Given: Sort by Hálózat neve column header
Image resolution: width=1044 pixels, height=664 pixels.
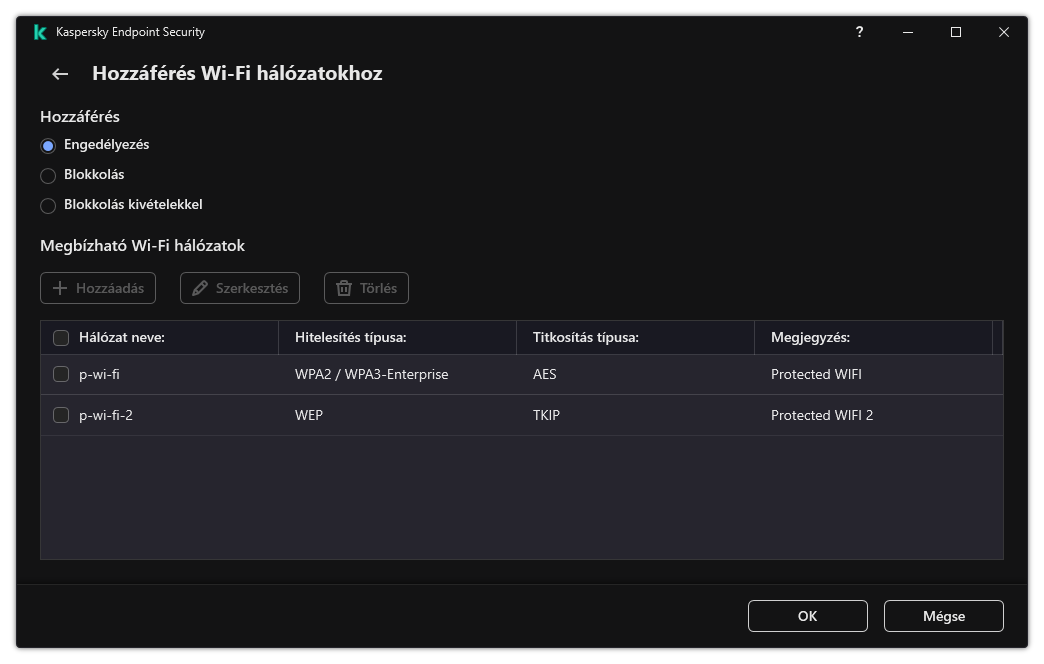Looking at the screenshot, I should pyautogui.click(x=122, y=338).
